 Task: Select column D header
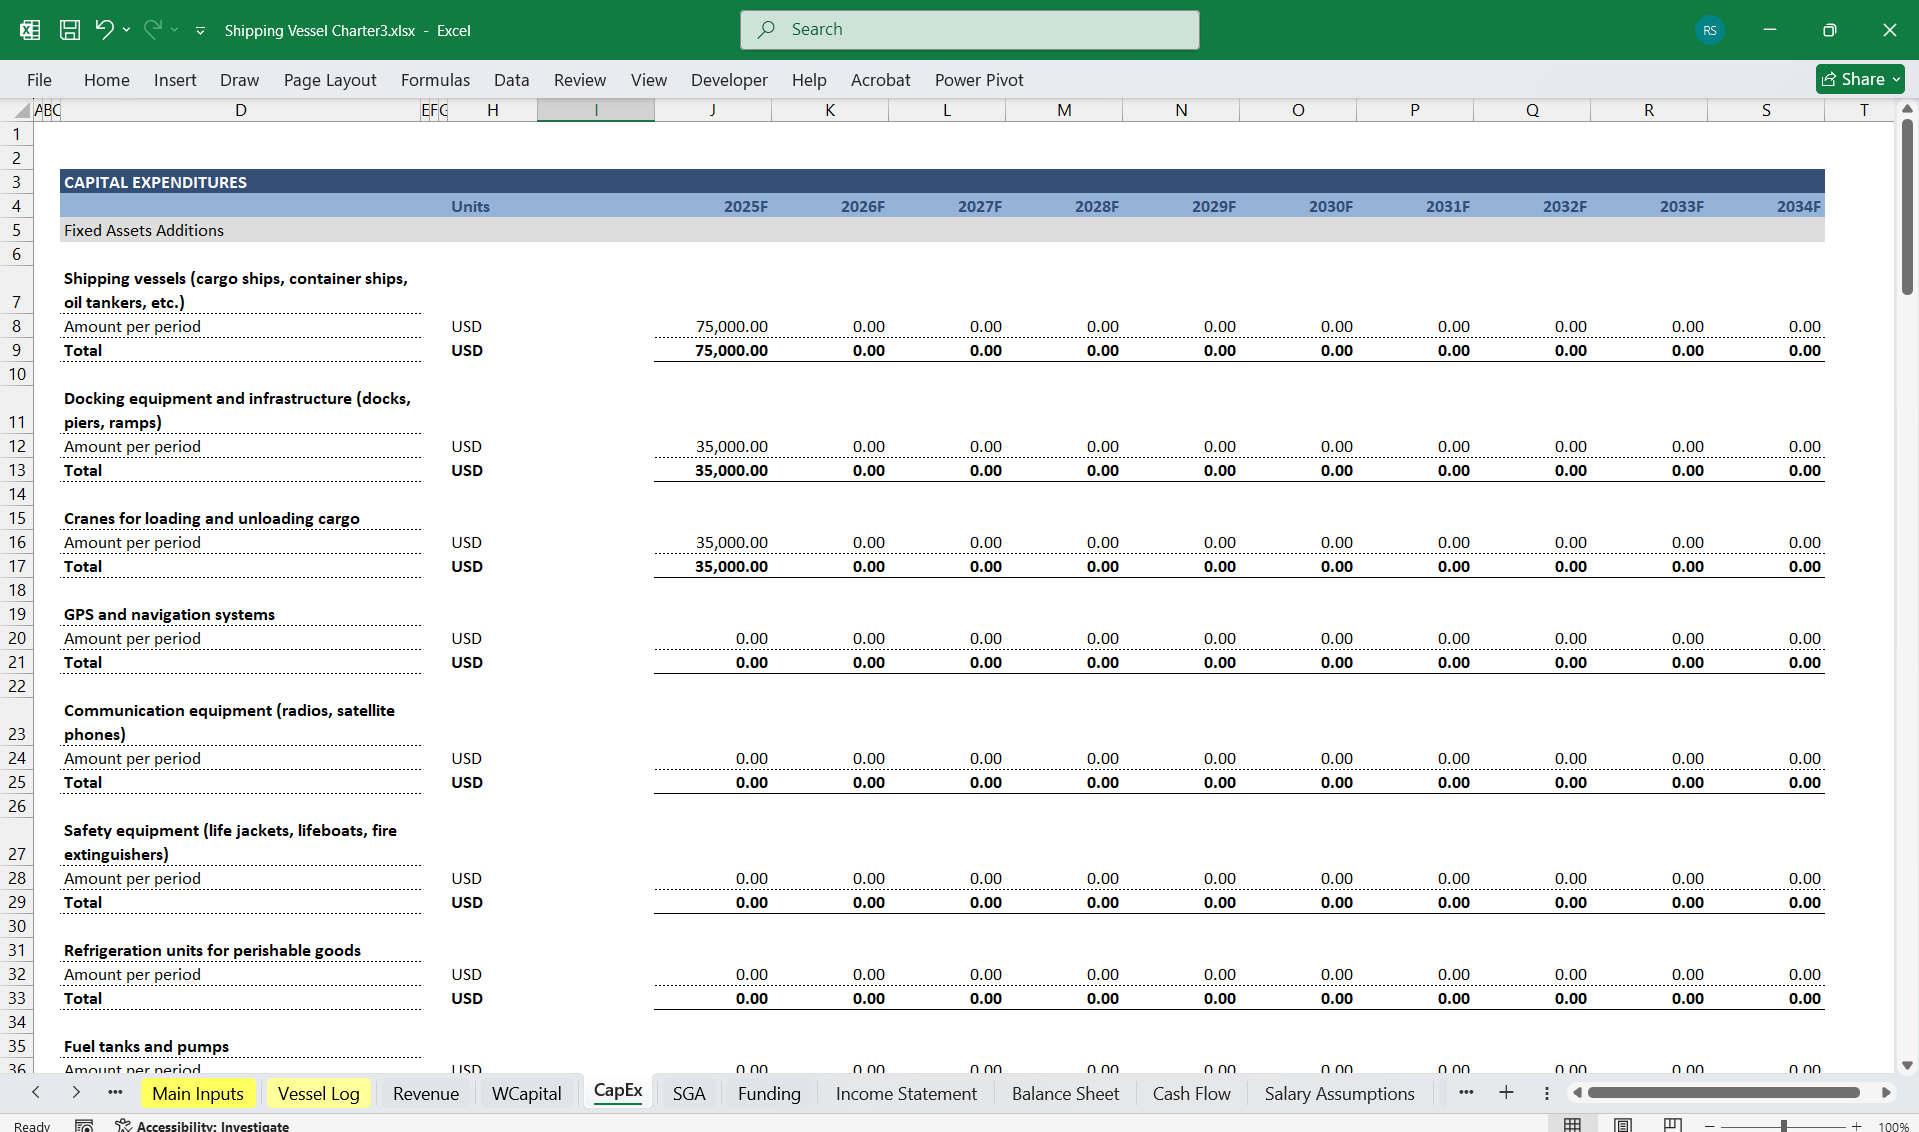pyautogui.click(x=240, y=110)
